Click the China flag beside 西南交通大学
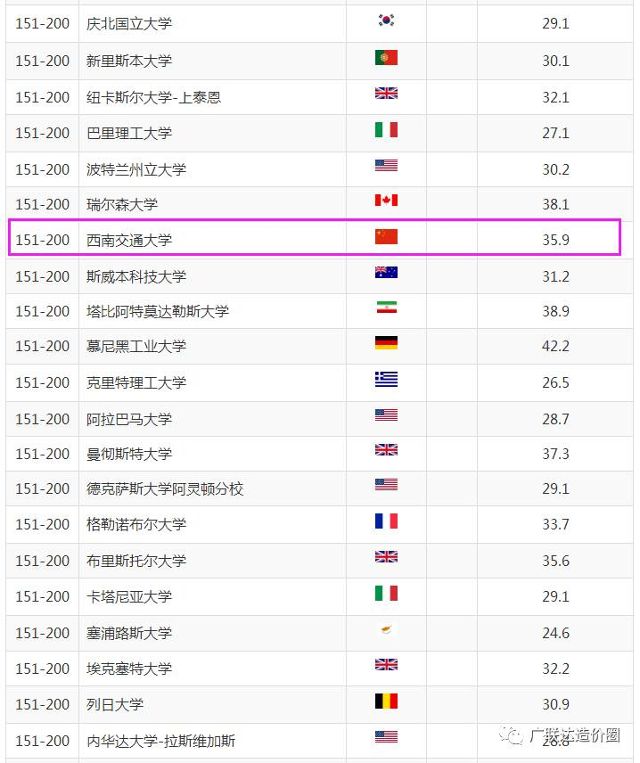Screen dimensions: 640x763 point(386,236)
